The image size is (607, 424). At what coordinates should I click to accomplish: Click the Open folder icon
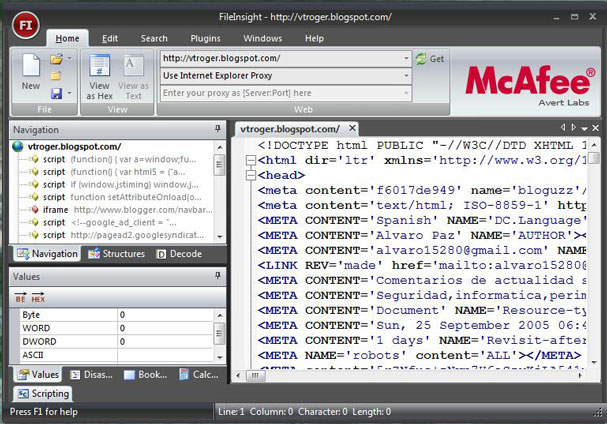[x=57, y=59]
